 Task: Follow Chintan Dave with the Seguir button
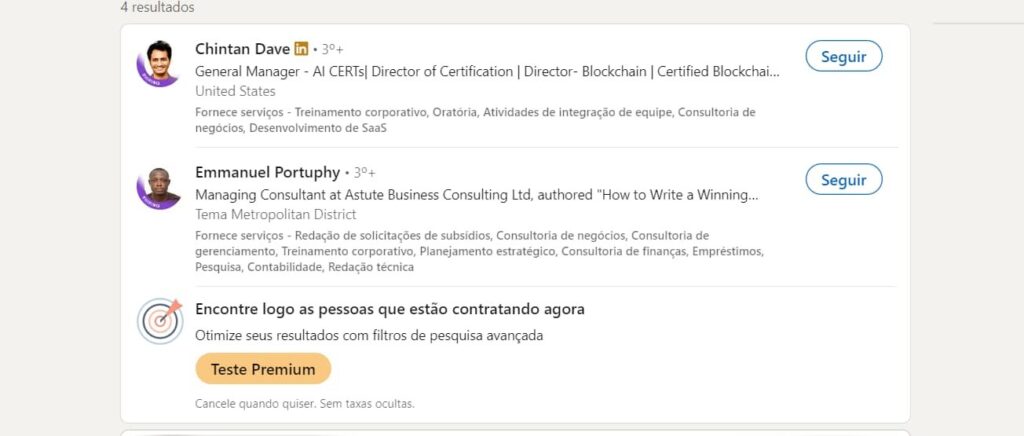tap(844, 56)
